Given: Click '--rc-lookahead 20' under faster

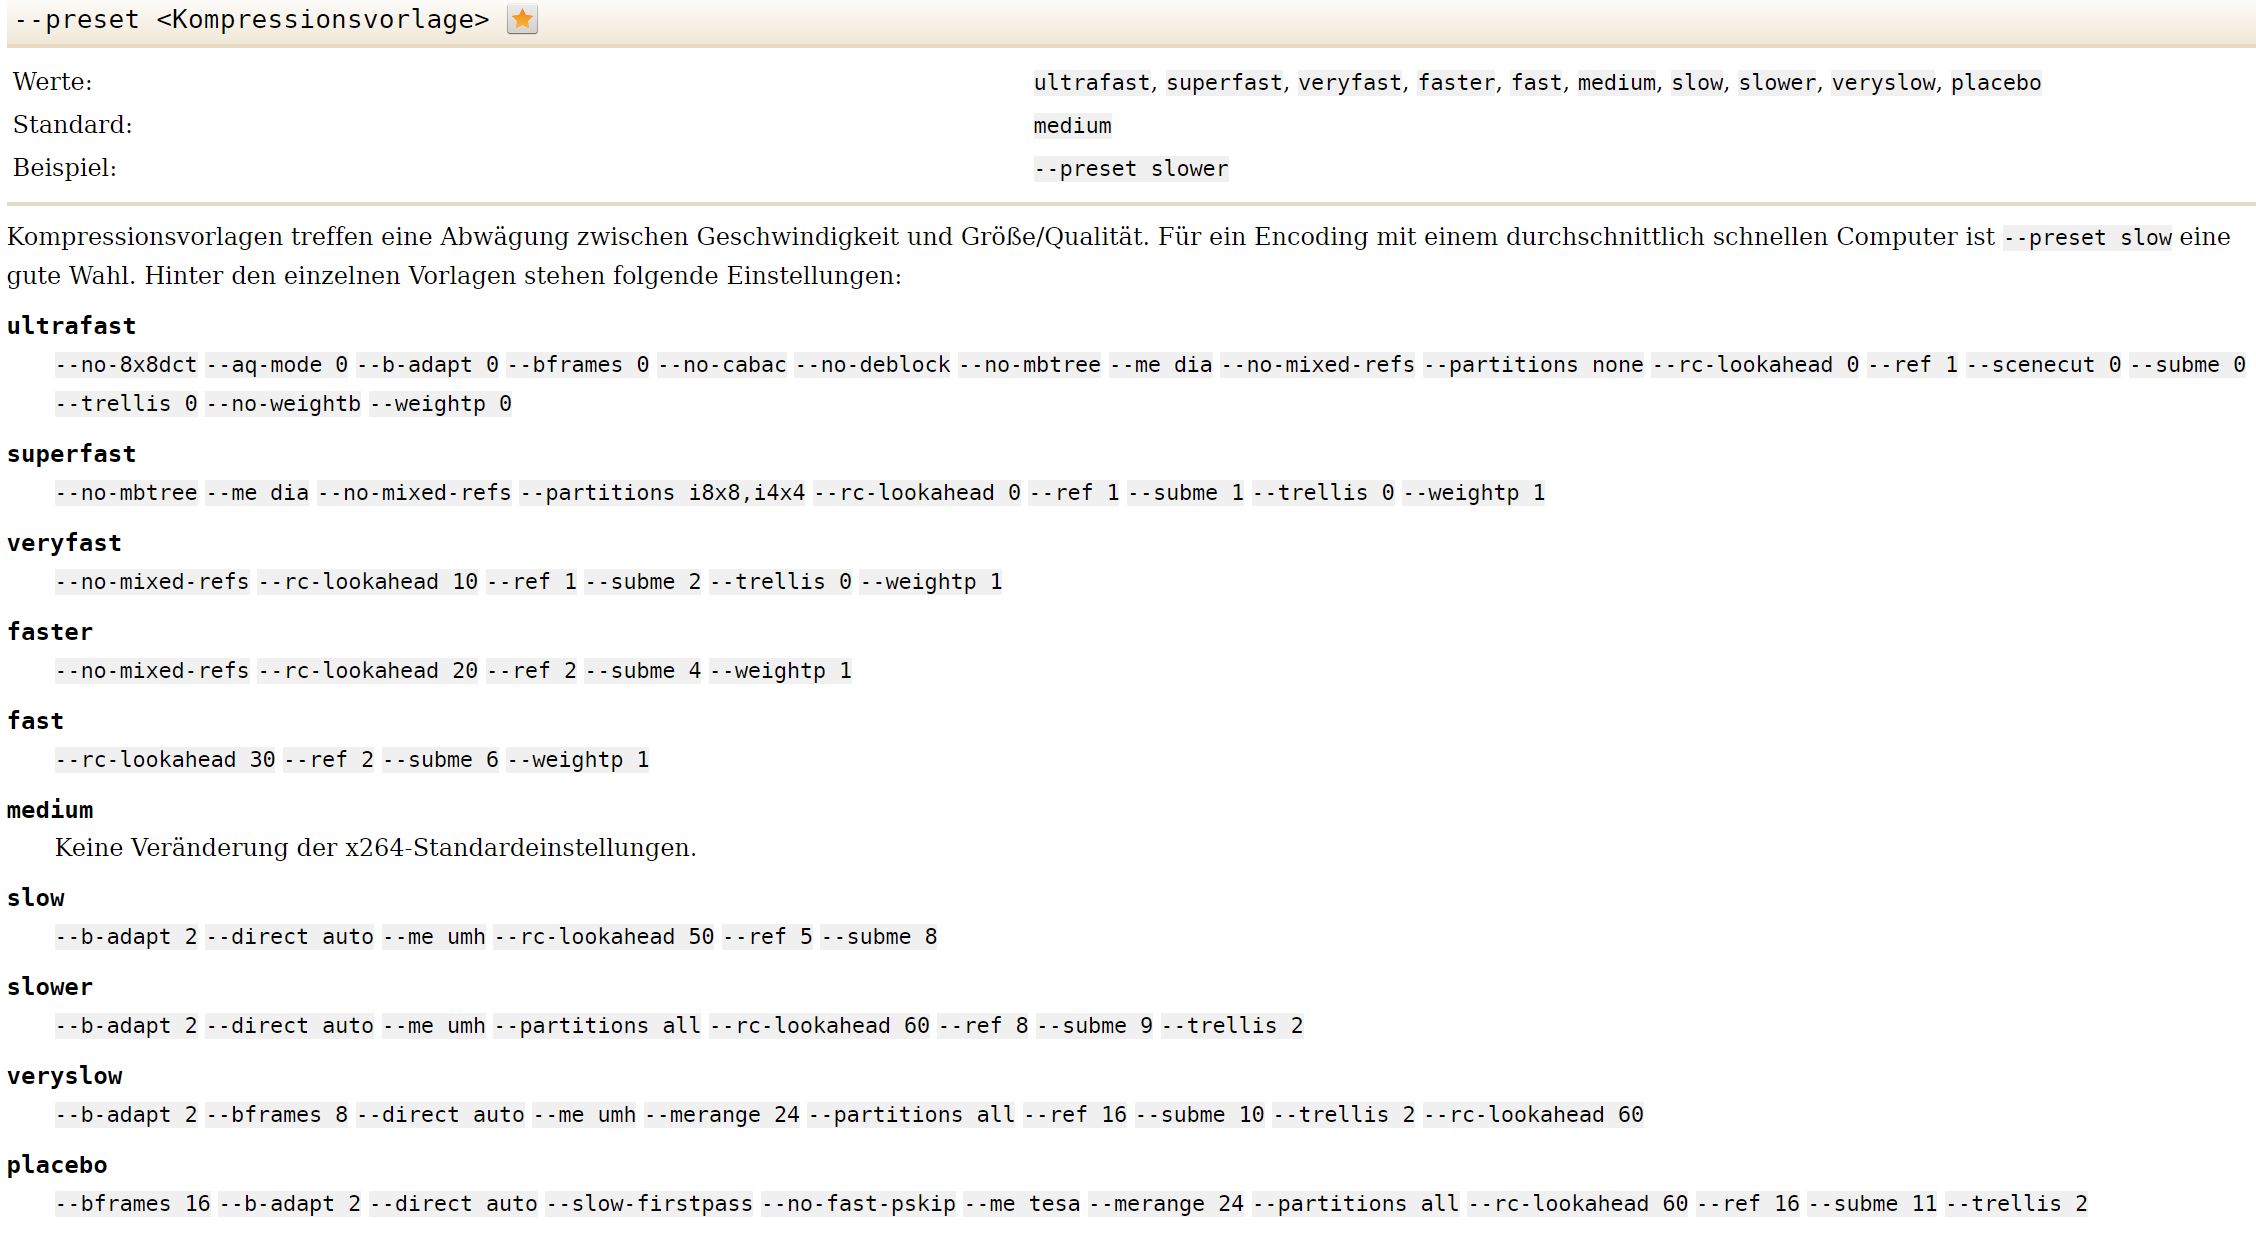Looking at the screenshot, I should click(367, 671).
